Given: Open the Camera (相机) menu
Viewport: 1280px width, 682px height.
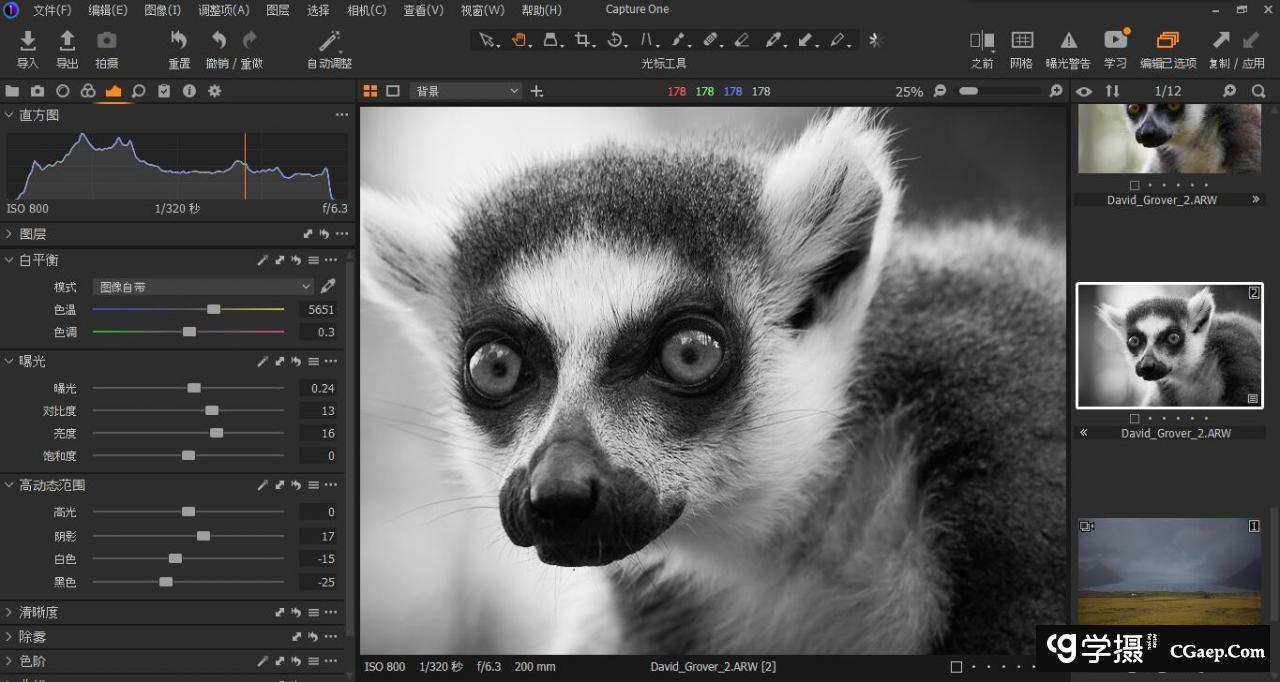Looking at the screenshot, I should pos(366,10).
